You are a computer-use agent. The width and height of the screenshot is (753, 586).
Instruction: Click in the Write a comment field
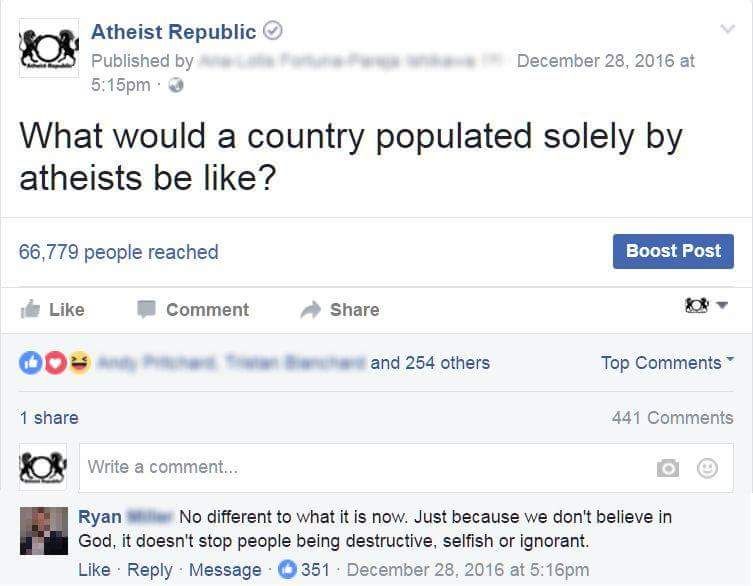pos(360,467)
